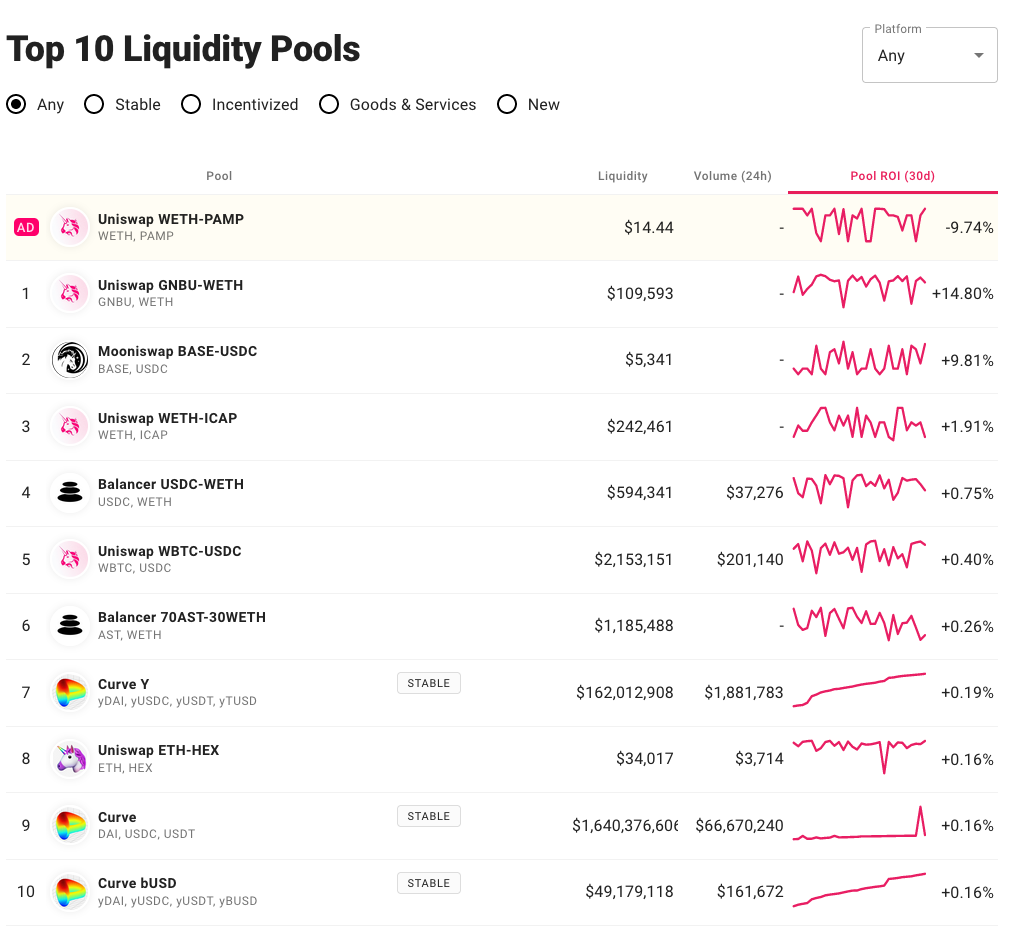Select the Any pool filter radio button
The width and height of the screenshot is (1009, 929).
click(x=16, y=104)
